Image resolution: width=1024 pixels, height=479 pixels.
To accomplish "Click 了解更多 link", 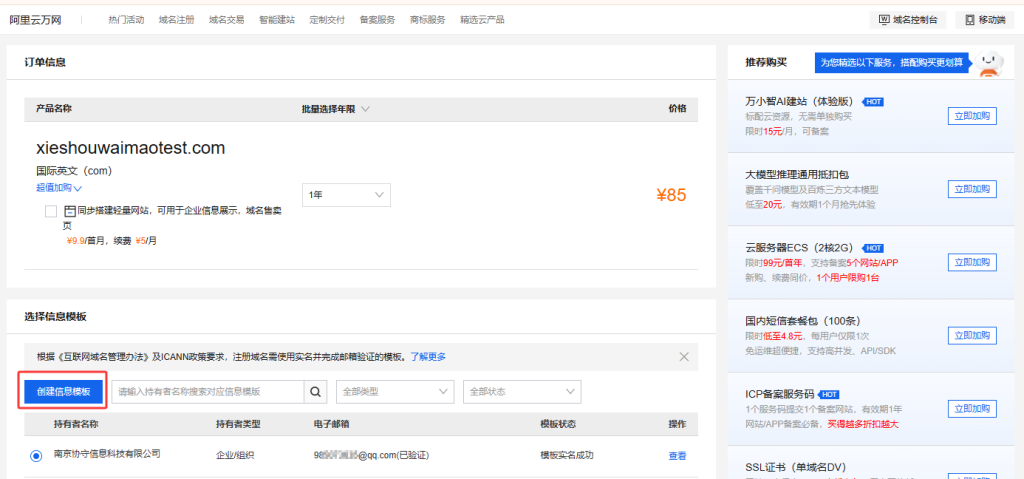I will (428, 357).
